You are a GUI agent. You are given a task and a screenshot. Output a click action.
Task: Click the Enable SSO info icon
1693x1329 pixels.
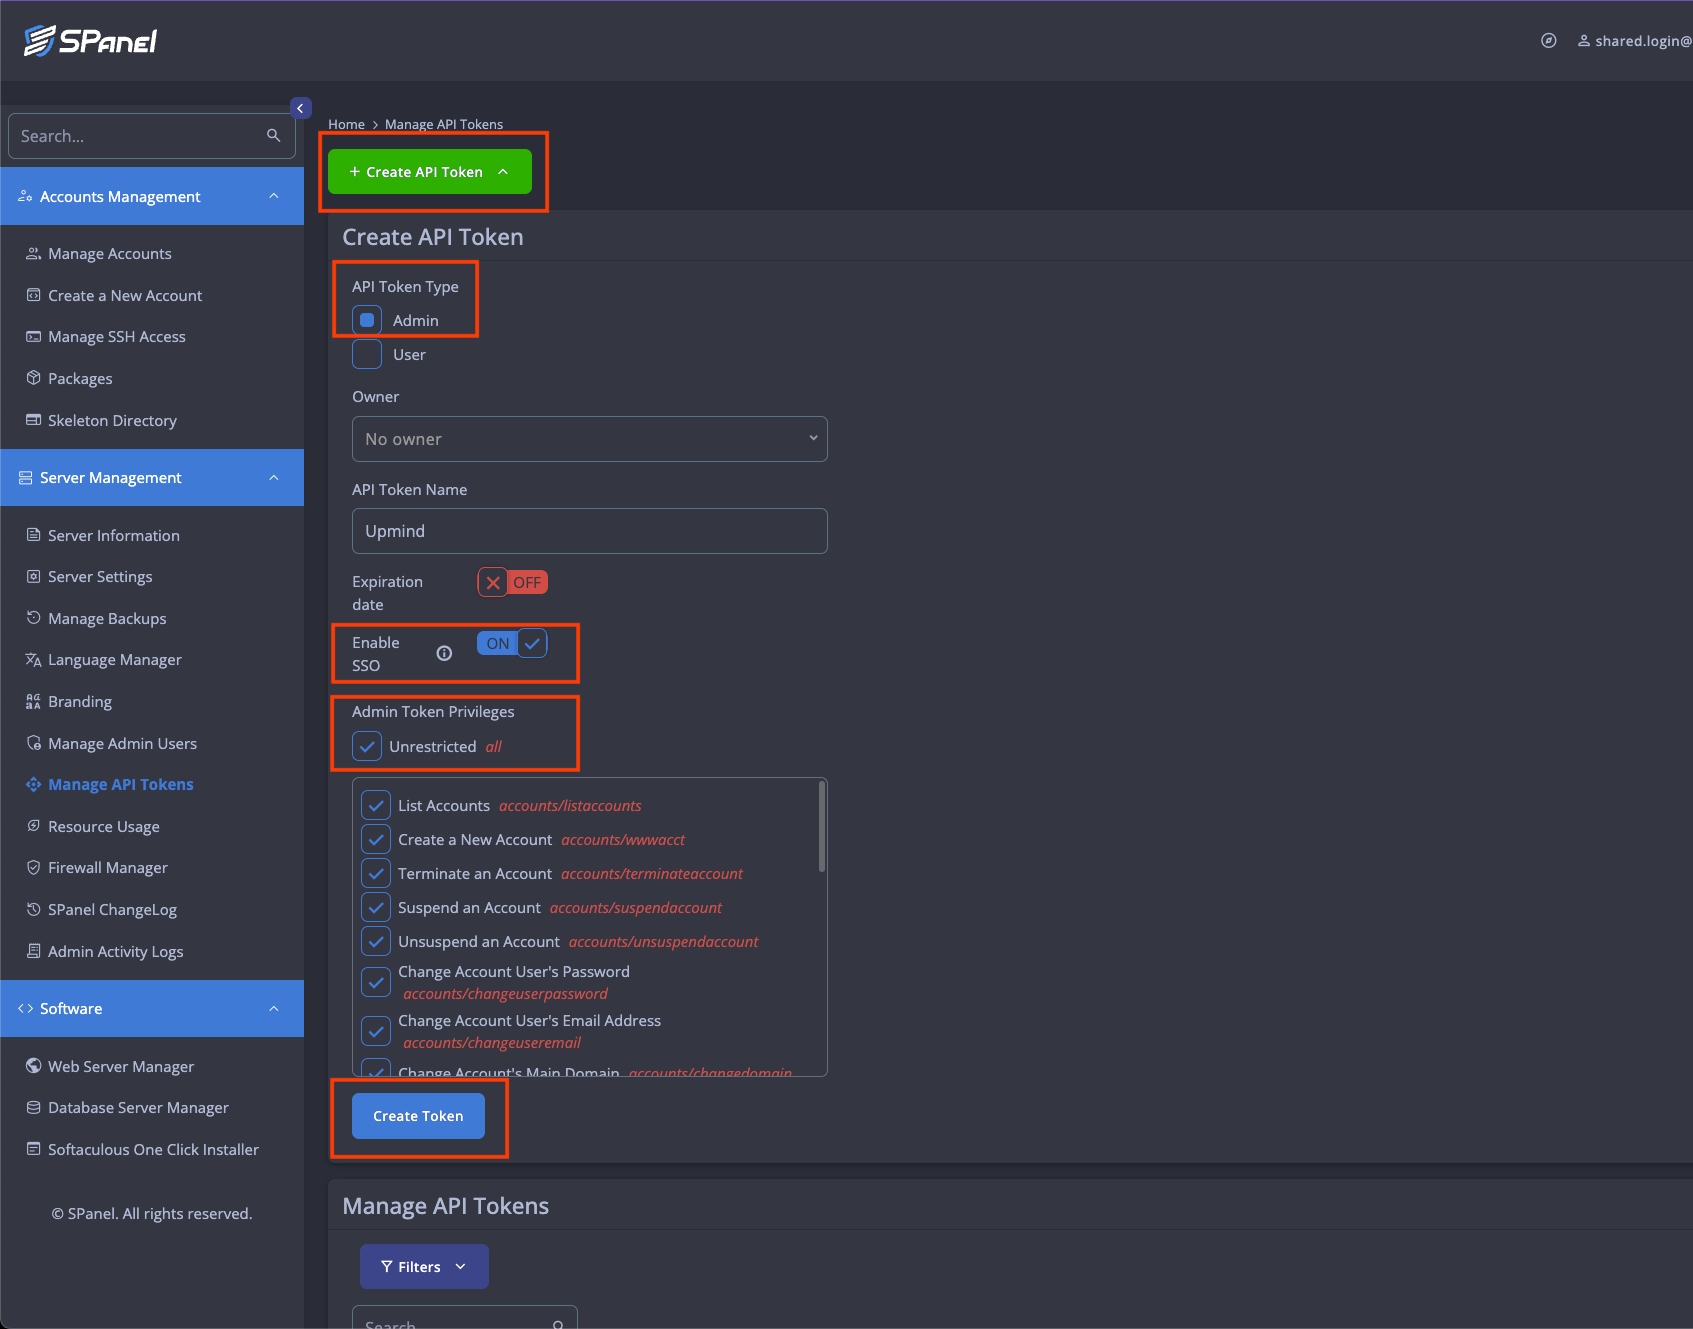pos(444,654)
